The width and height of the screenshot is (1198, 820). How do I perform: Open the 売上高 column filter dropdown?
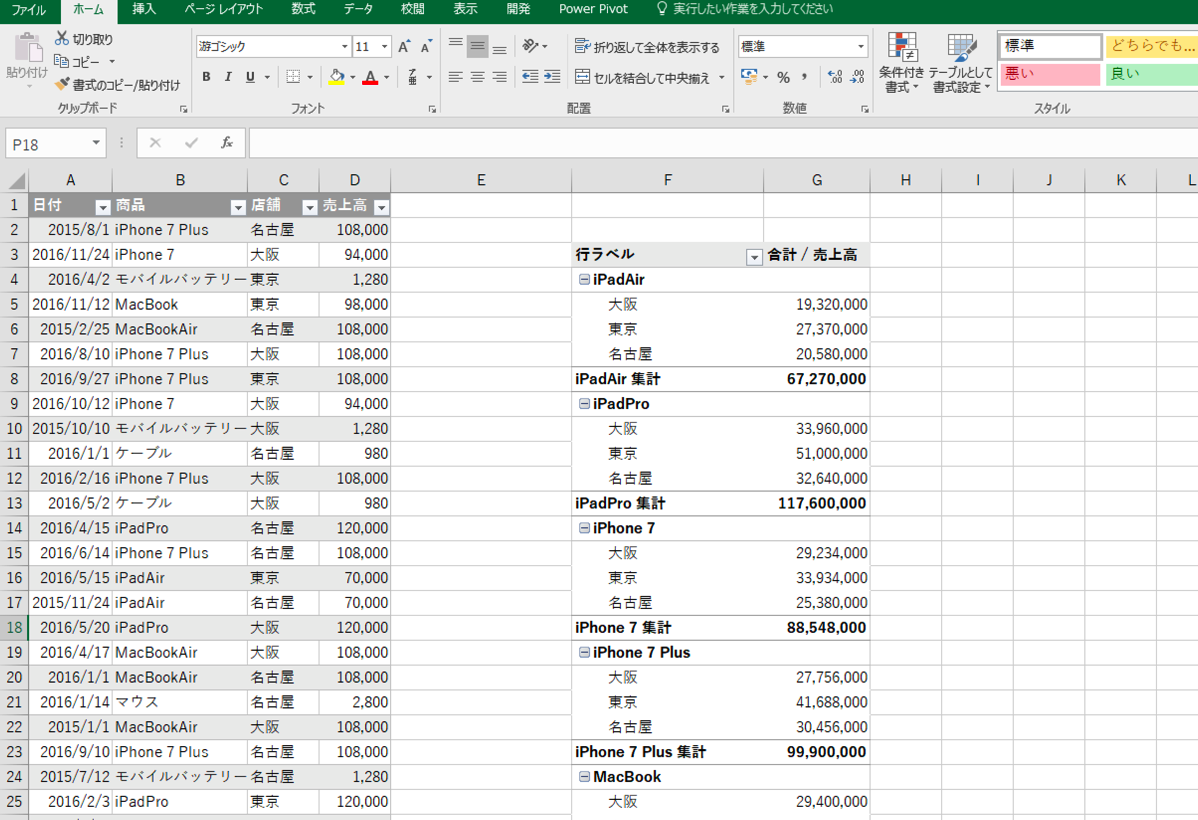(x=381, y=207)
